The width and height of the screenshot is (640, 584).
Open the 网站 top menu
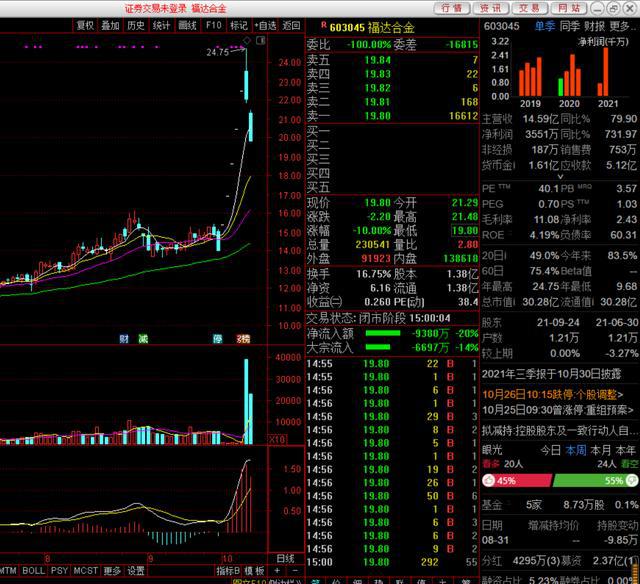(x=569, y=8)
